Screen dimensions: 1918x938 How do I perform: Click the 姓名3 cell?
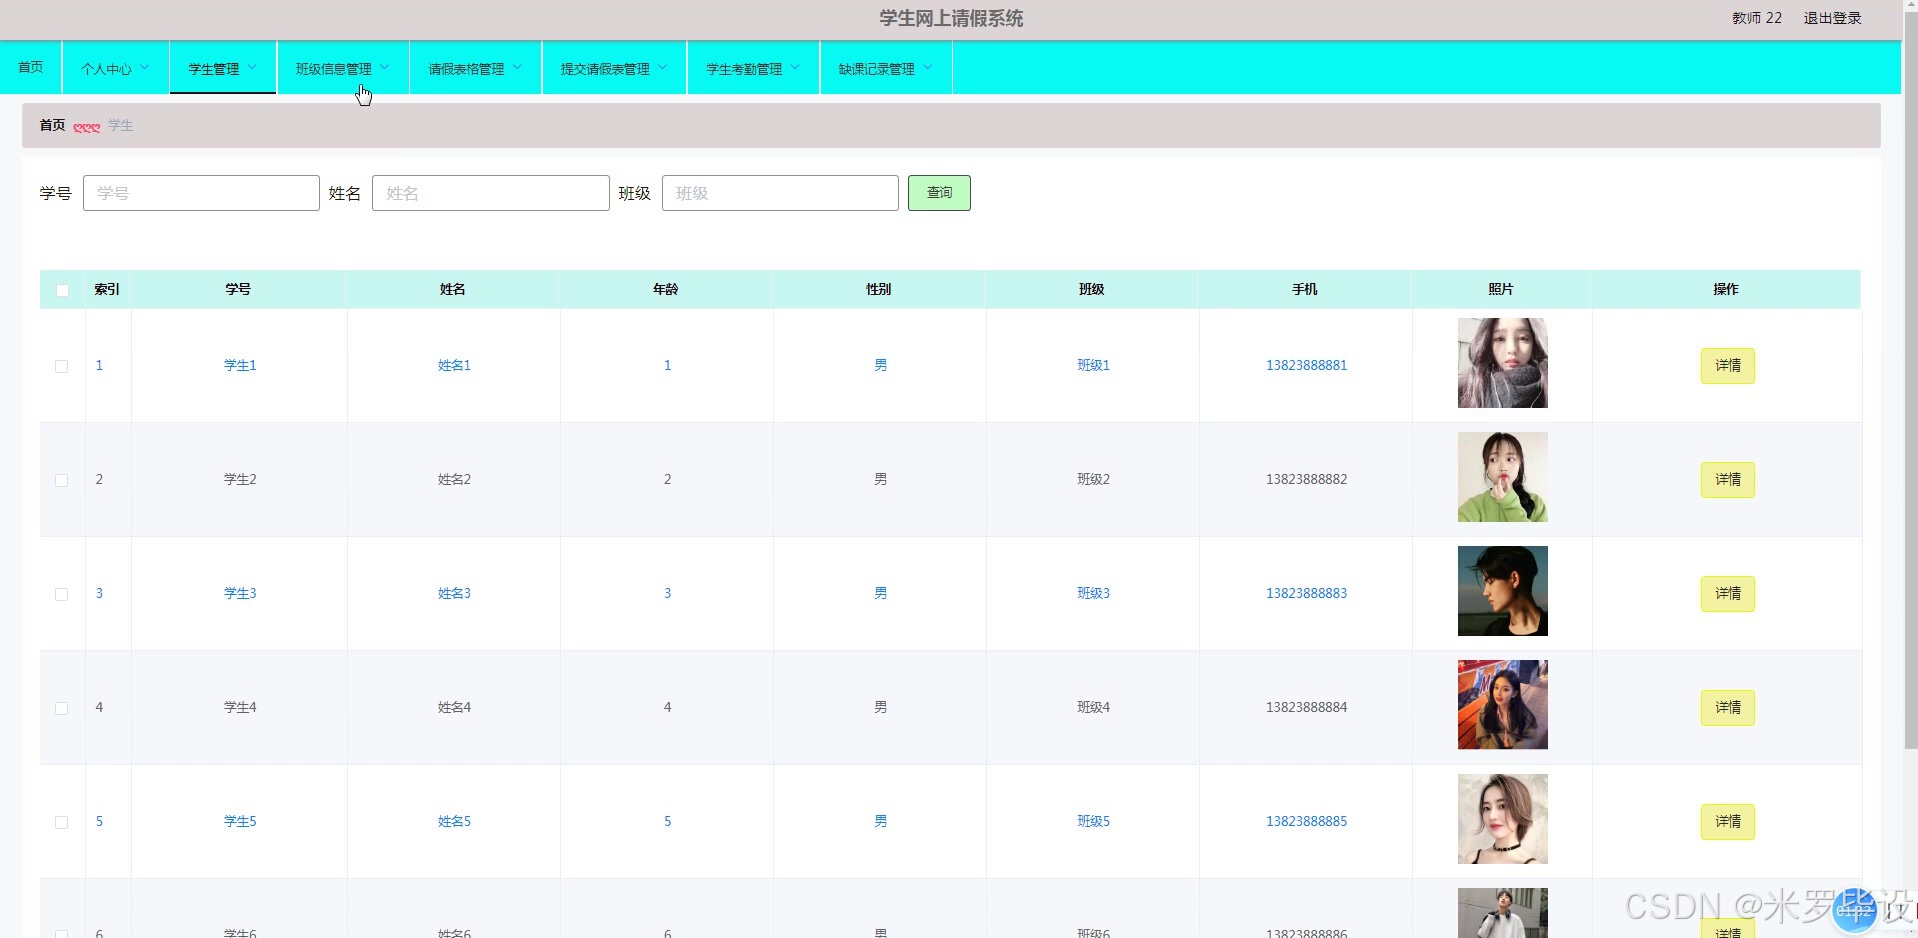click(454, 594)
